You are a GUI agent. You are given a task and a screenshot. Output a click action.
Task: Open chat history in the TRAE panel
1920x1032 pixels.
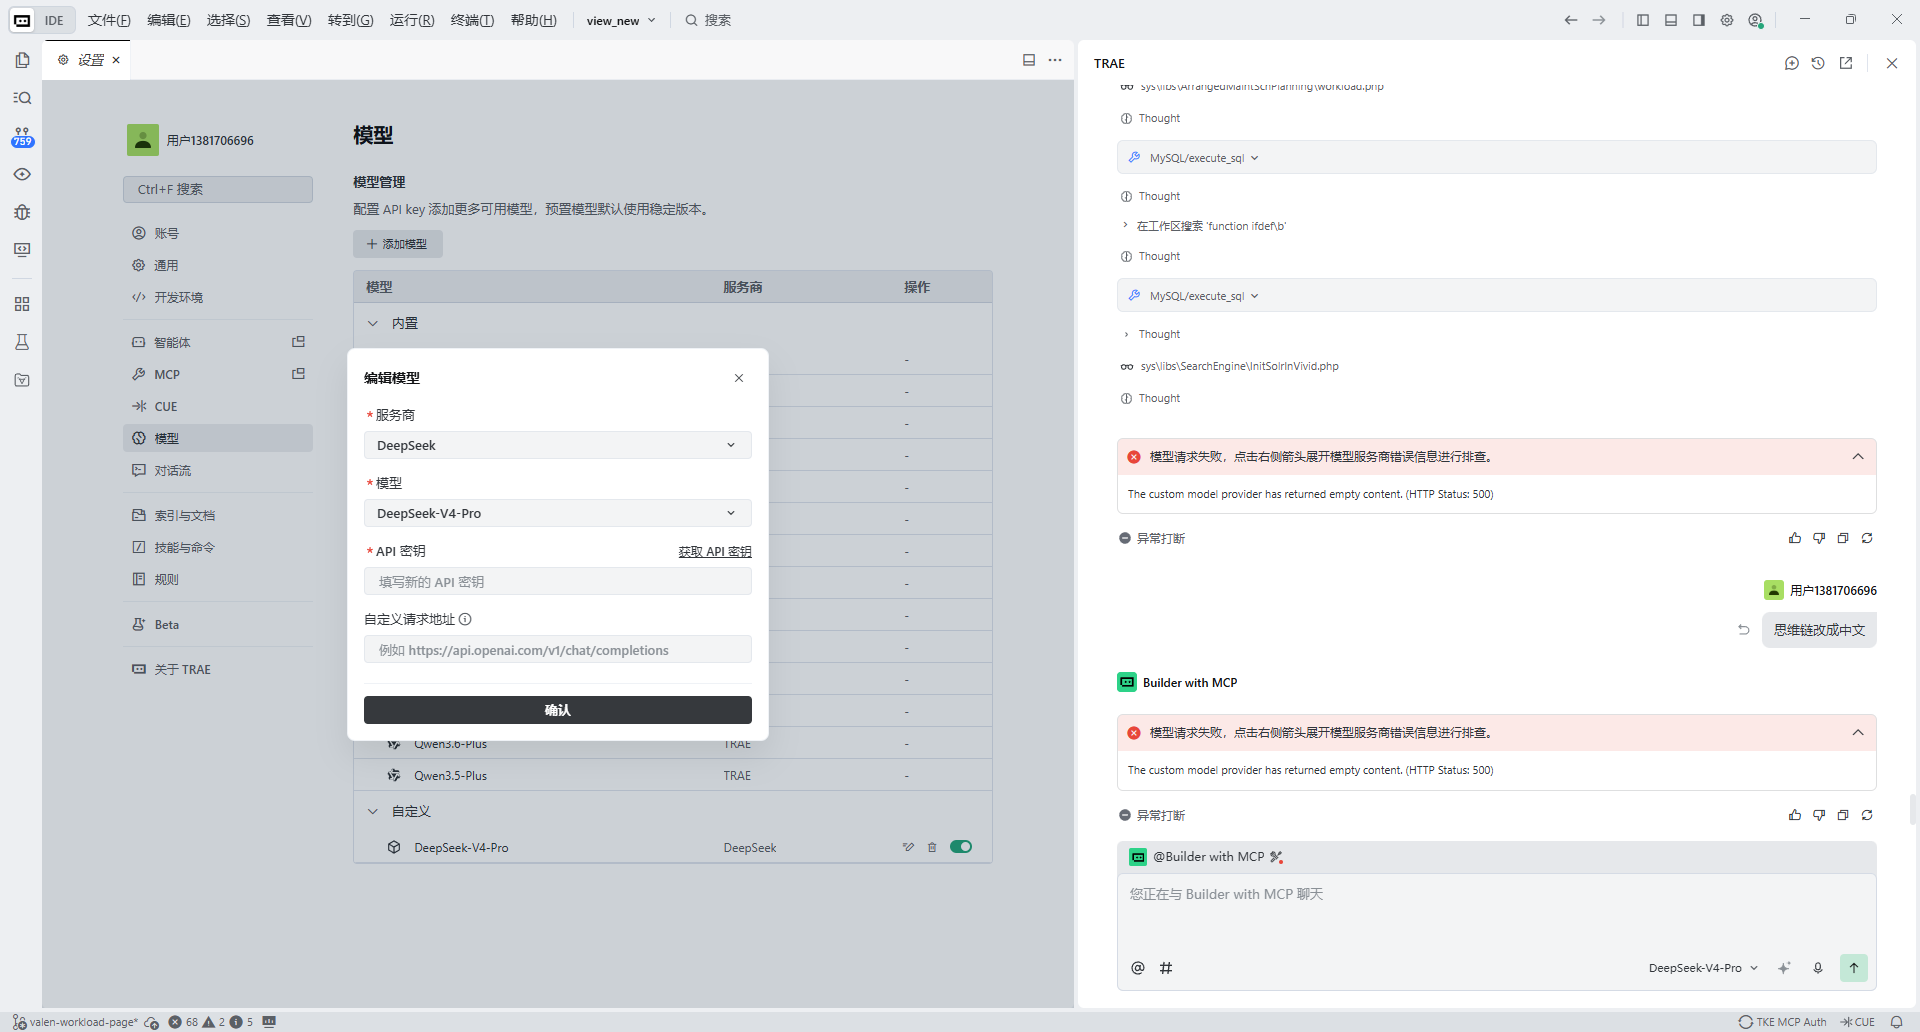point(1818,63)
